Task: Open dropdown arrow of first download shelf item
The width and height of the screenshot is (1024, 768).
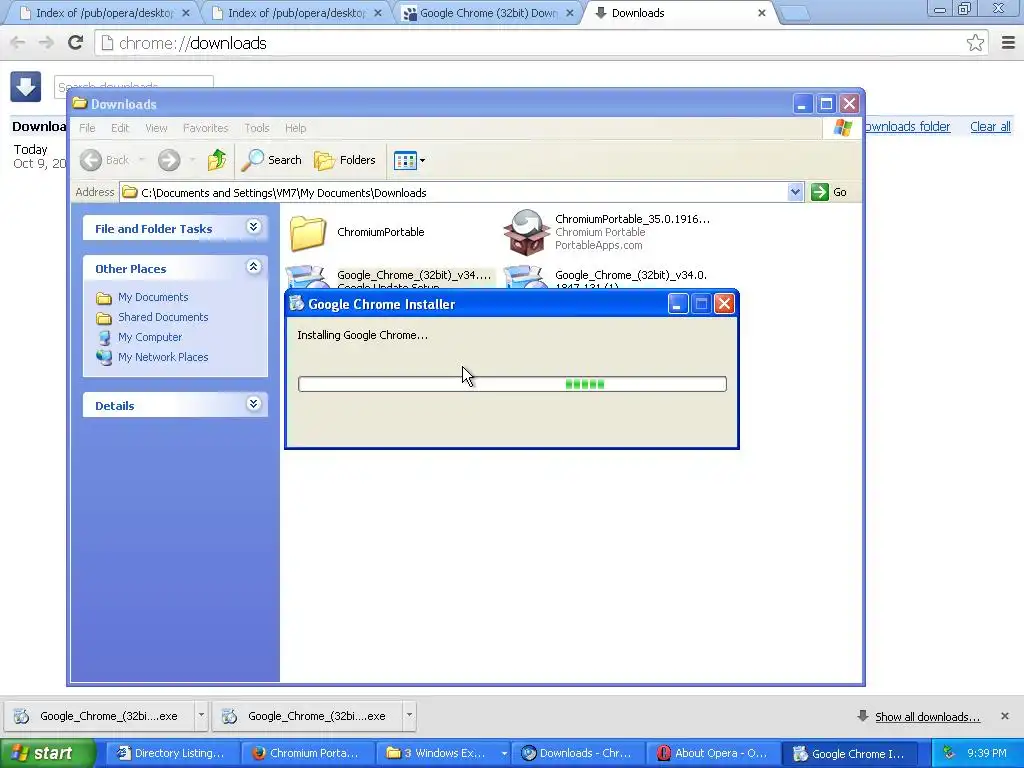Action: [x=201, y=715]
